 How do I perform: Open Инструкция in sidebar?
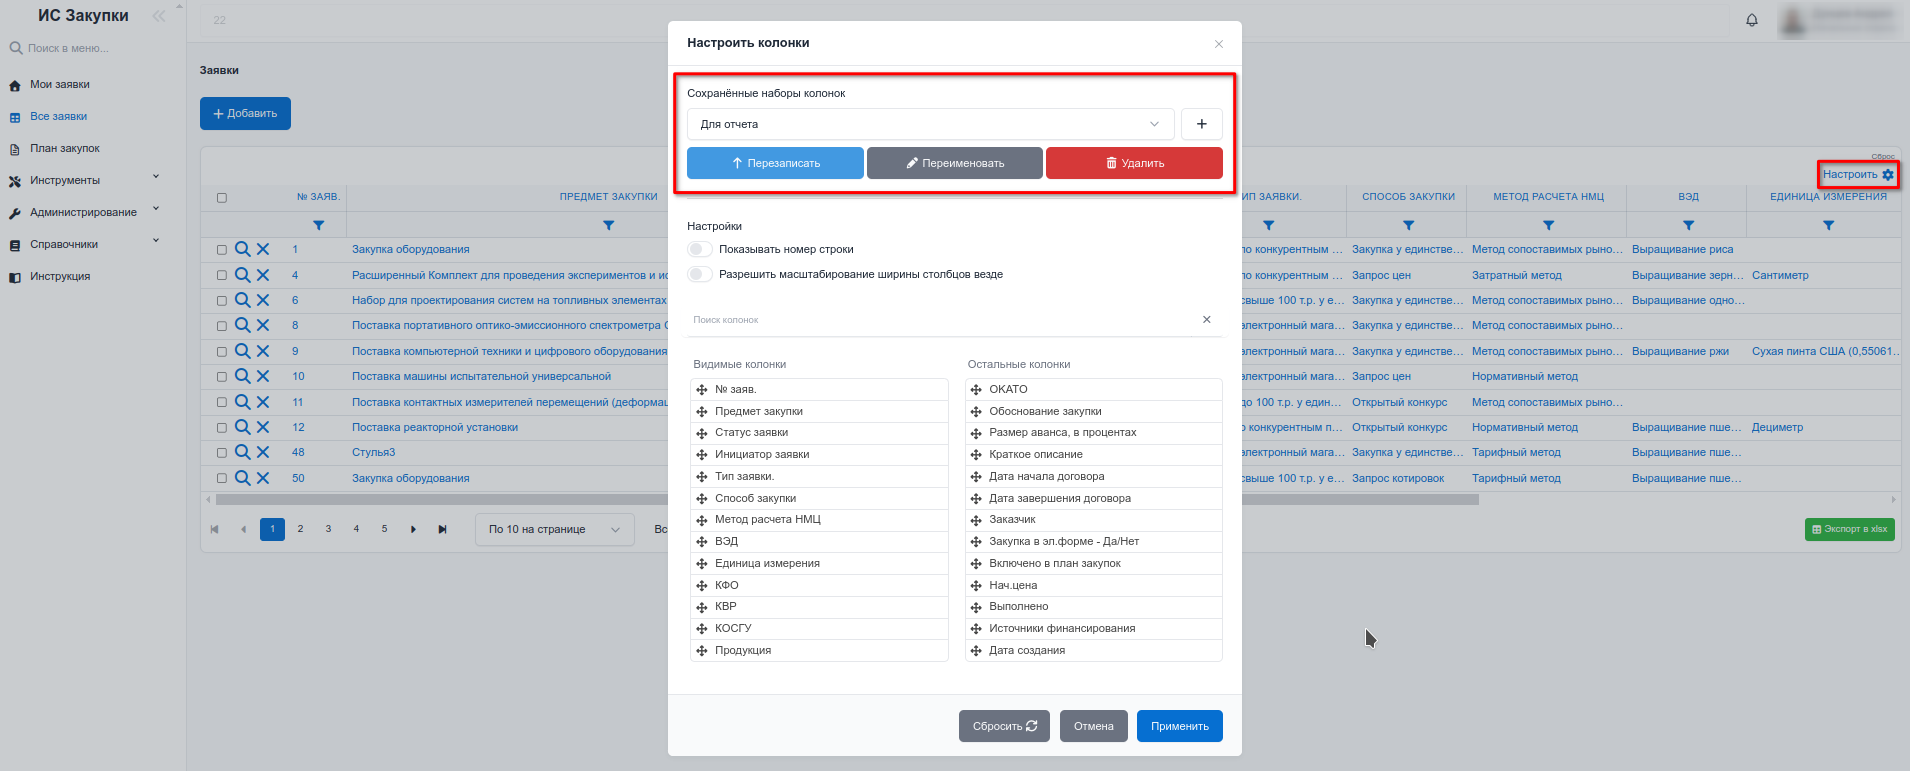(60, 277)
